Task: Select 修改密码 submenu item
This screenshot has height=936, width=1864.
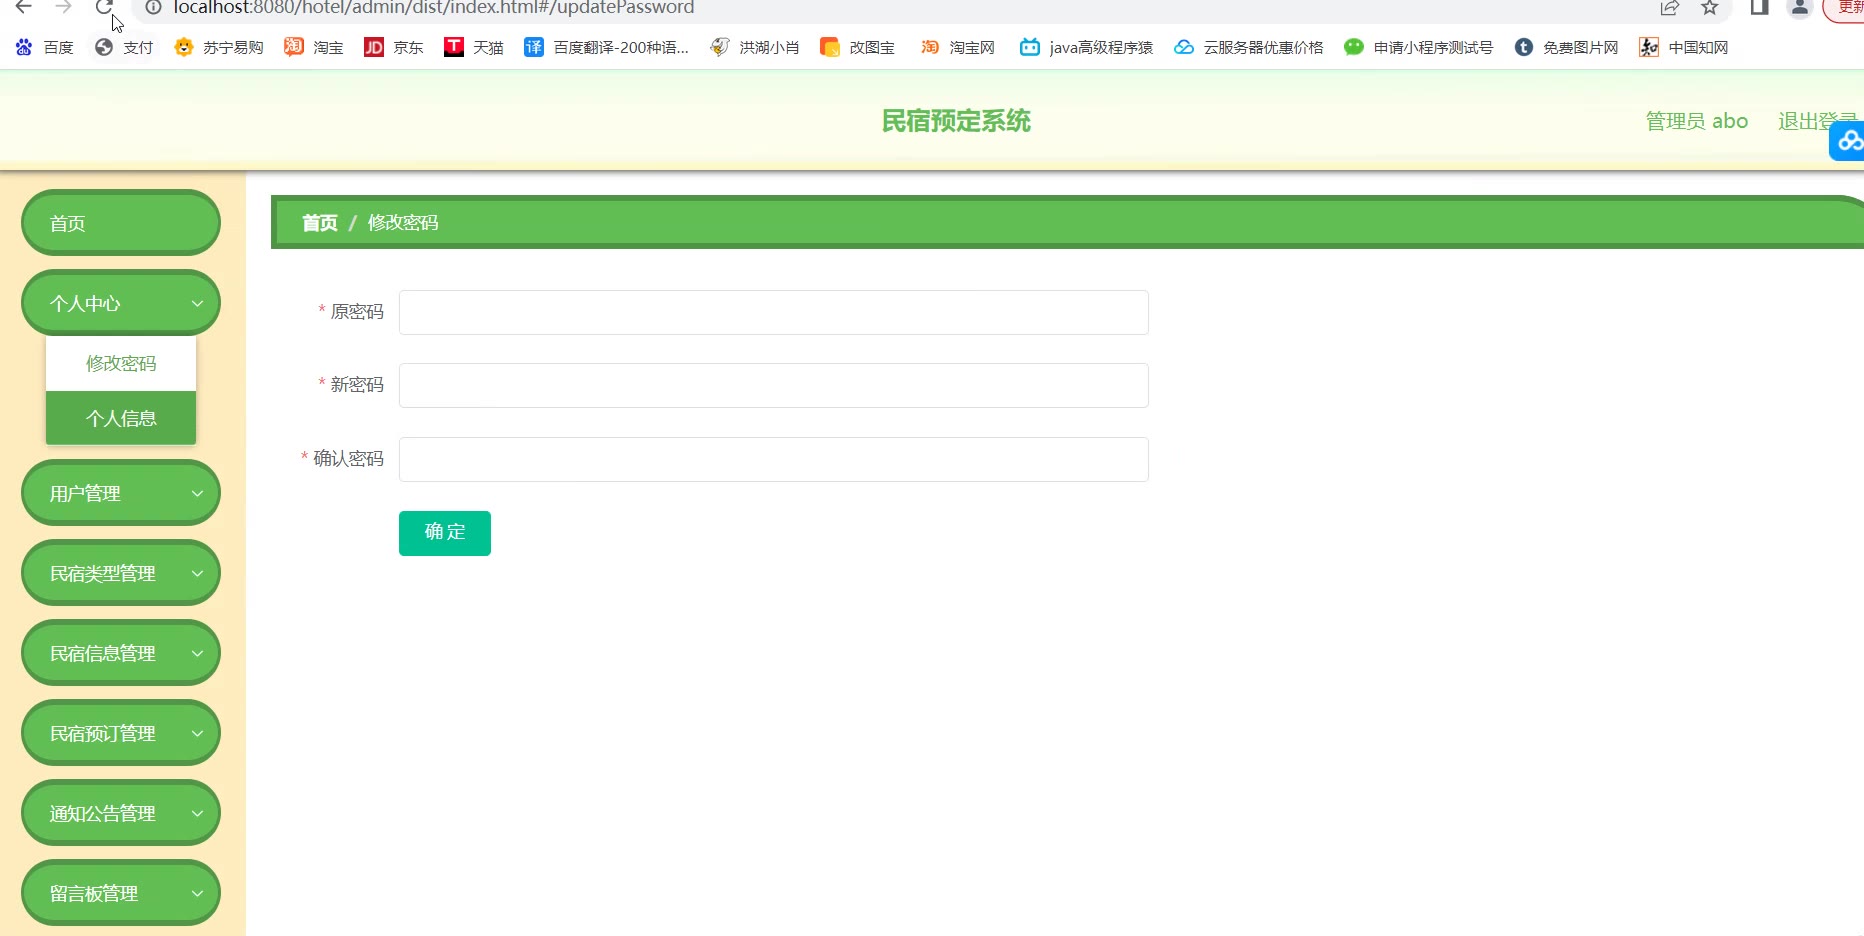Action: click(x=121, y=363)
